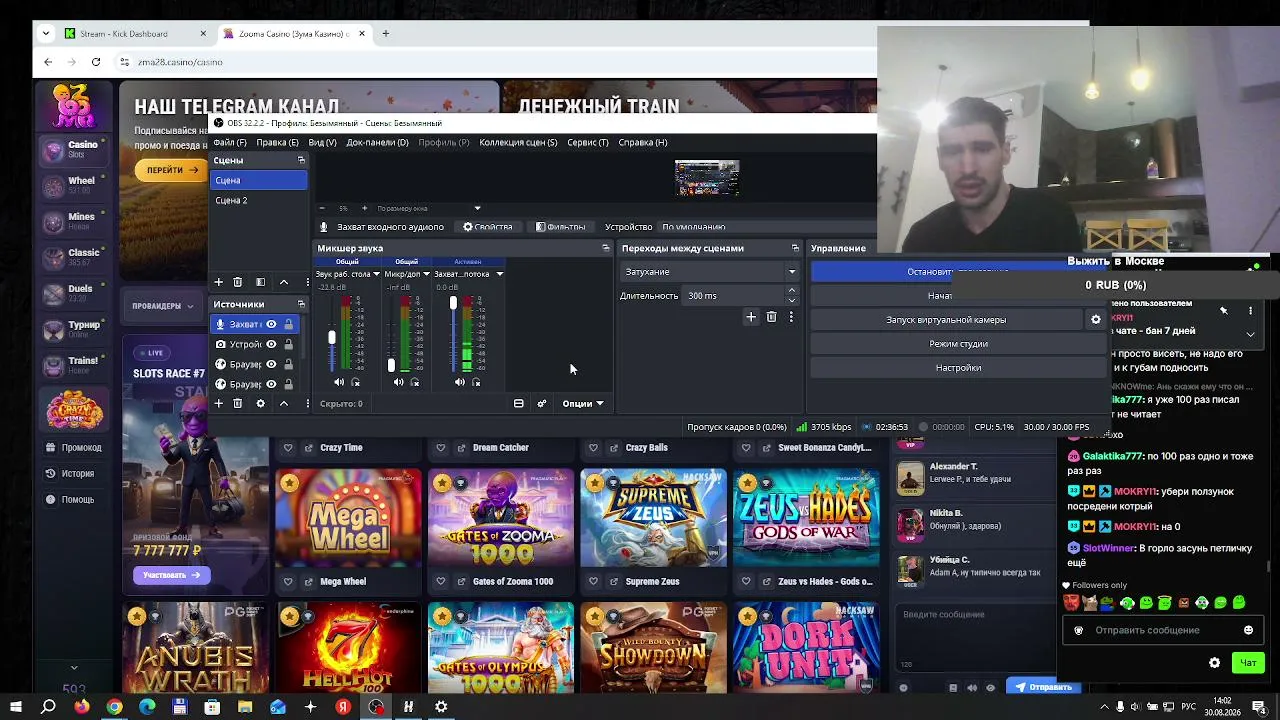The width and height of the screenshot is (1280, 720).
Task: Open the Опции dropdown in mixer
Action: (x=582, y=403)
